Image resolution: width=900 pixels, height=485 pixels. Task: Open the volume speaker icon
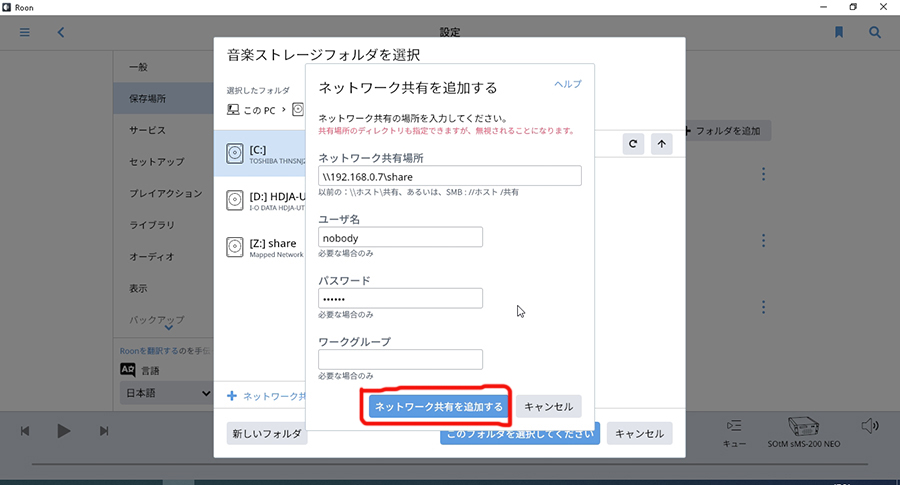(x=869, y=427)
